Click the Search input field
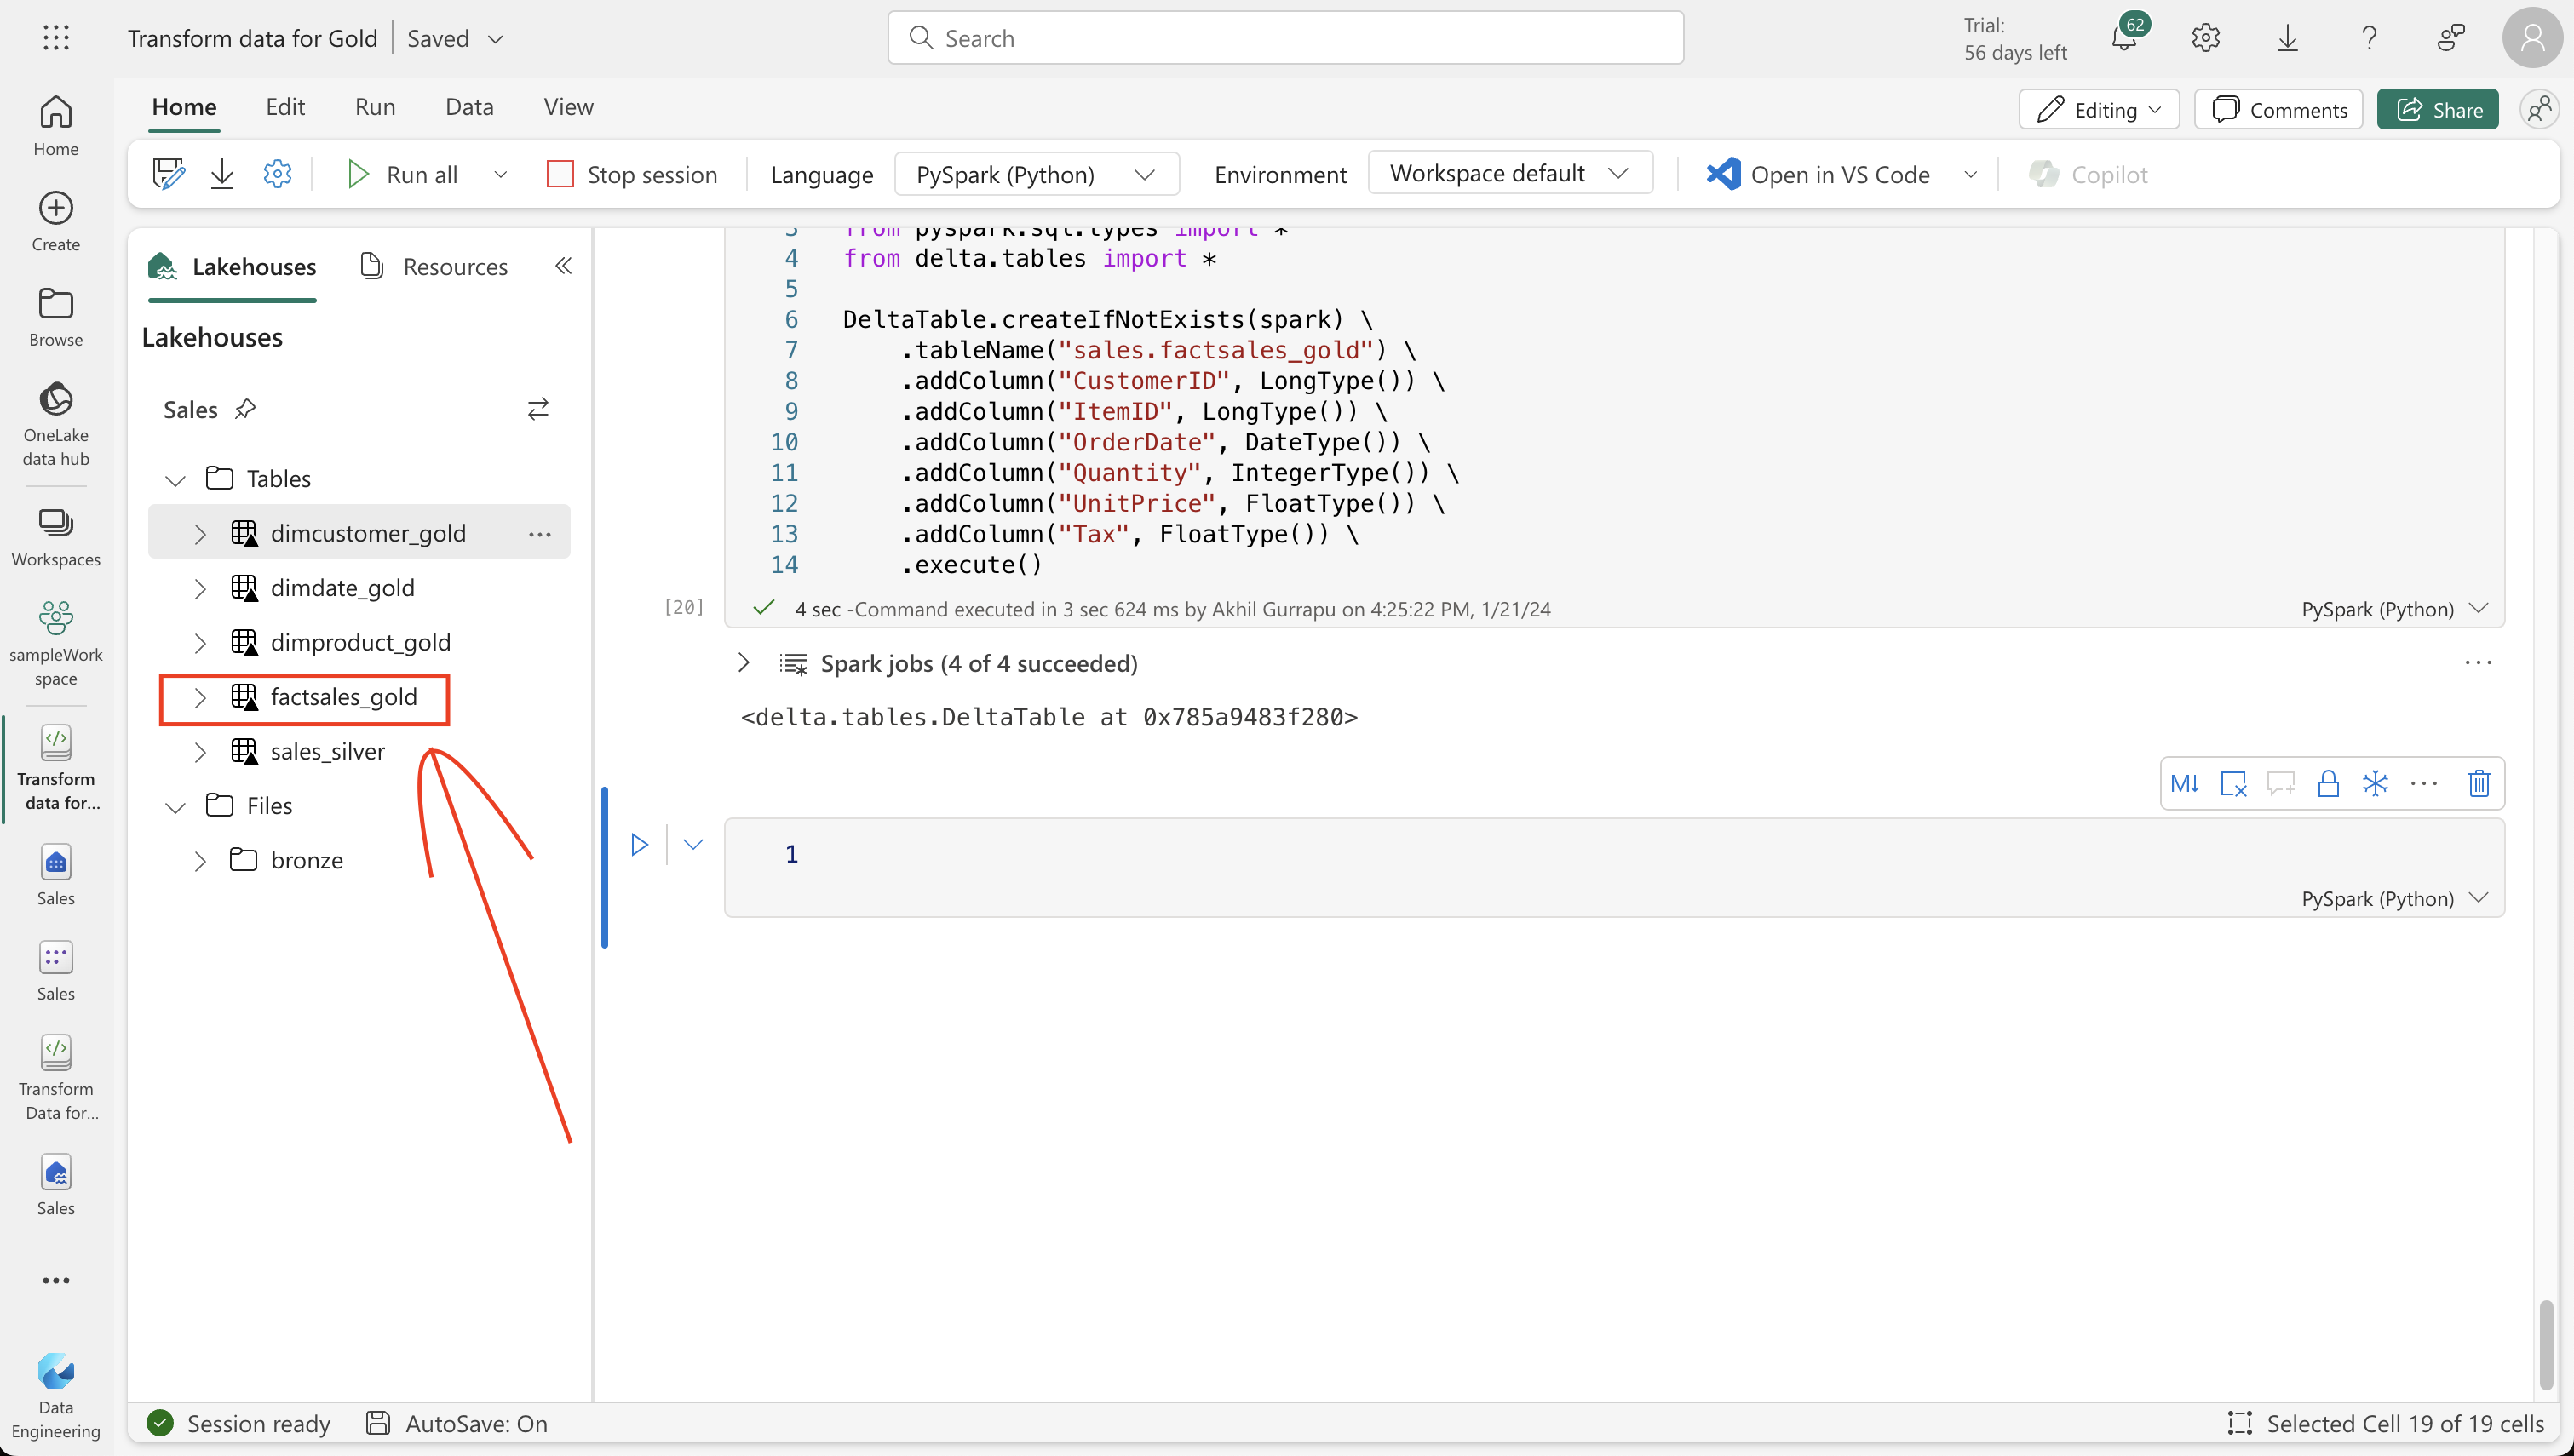Image resolution: width=2574 pixels, height=1456 pixels. point(1285,38)
